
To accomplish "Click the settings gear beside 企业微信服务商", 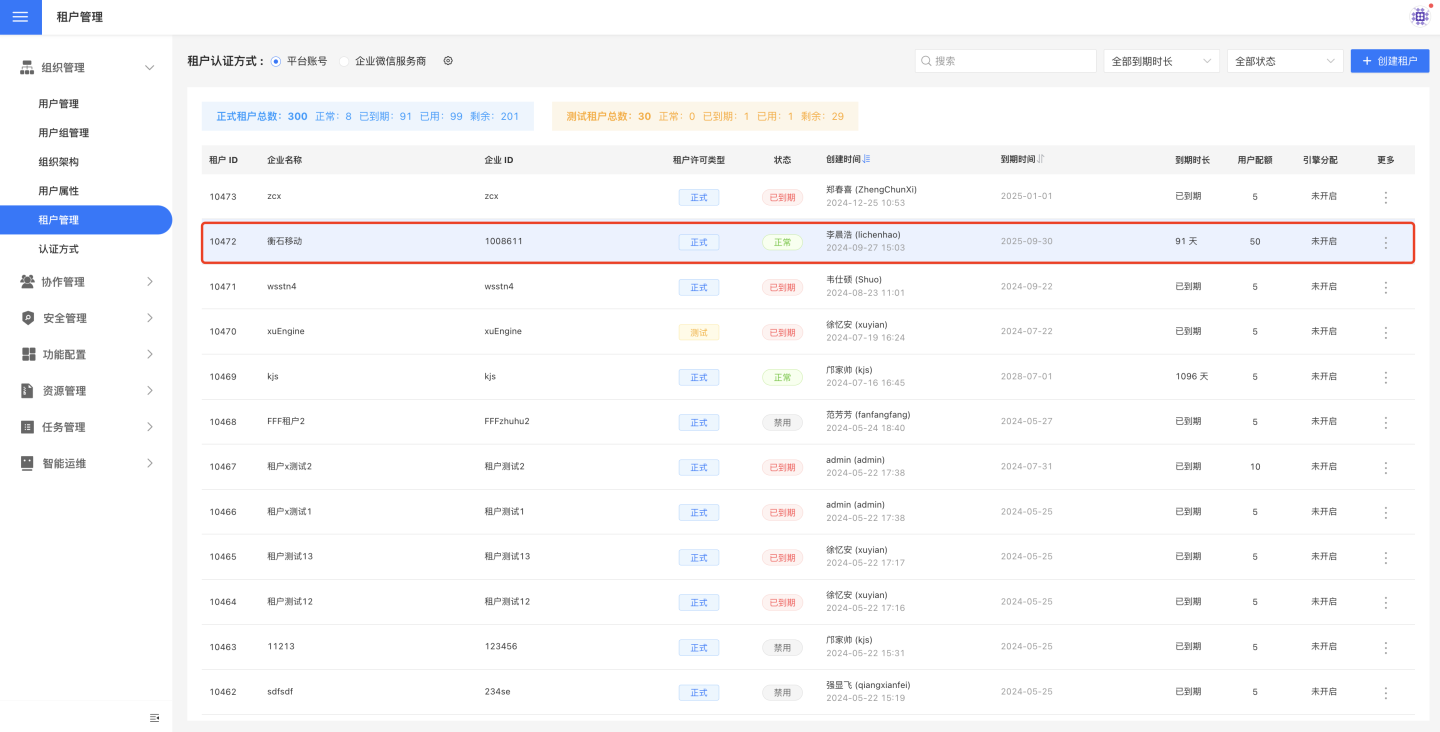I will click(x=448, y=61).
